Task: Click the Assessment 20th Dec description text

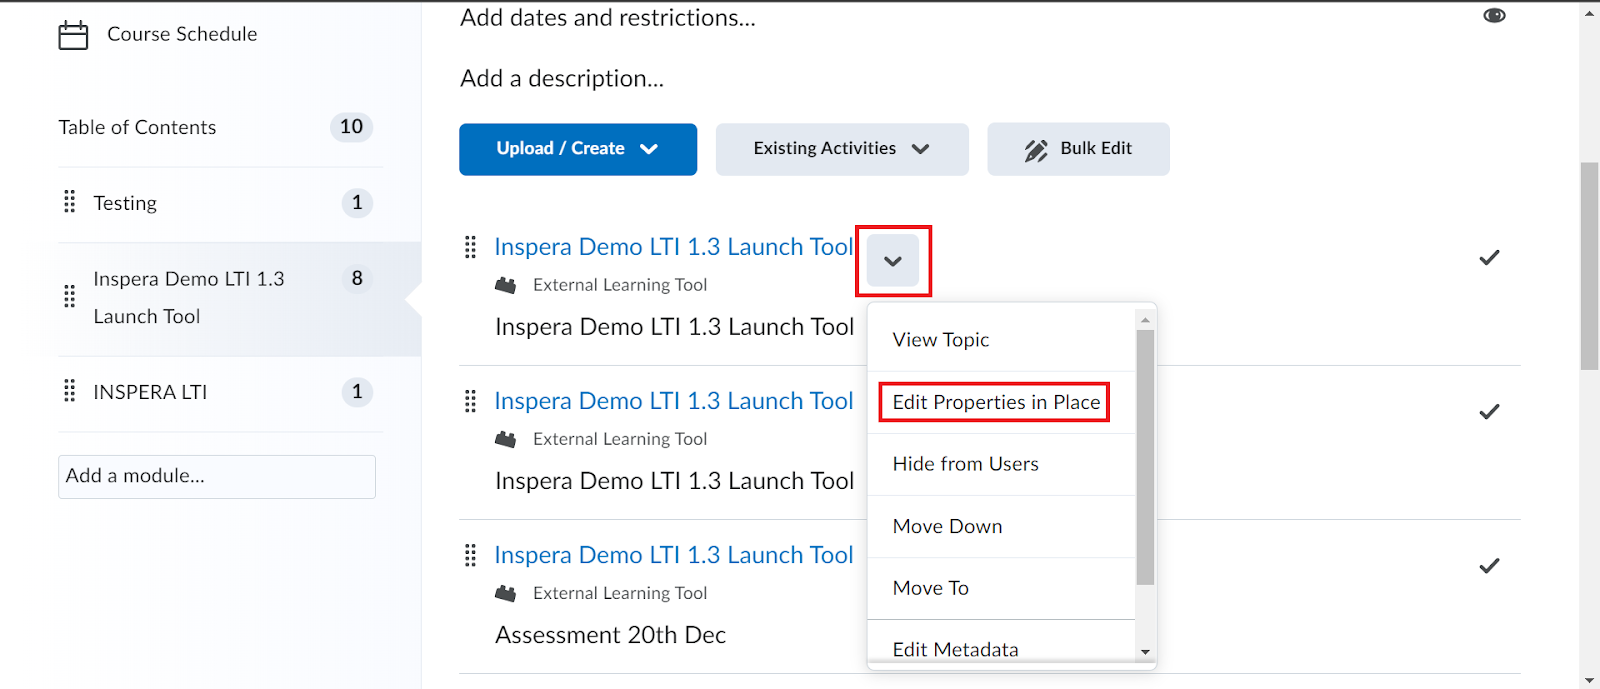Action: (610, 635)
